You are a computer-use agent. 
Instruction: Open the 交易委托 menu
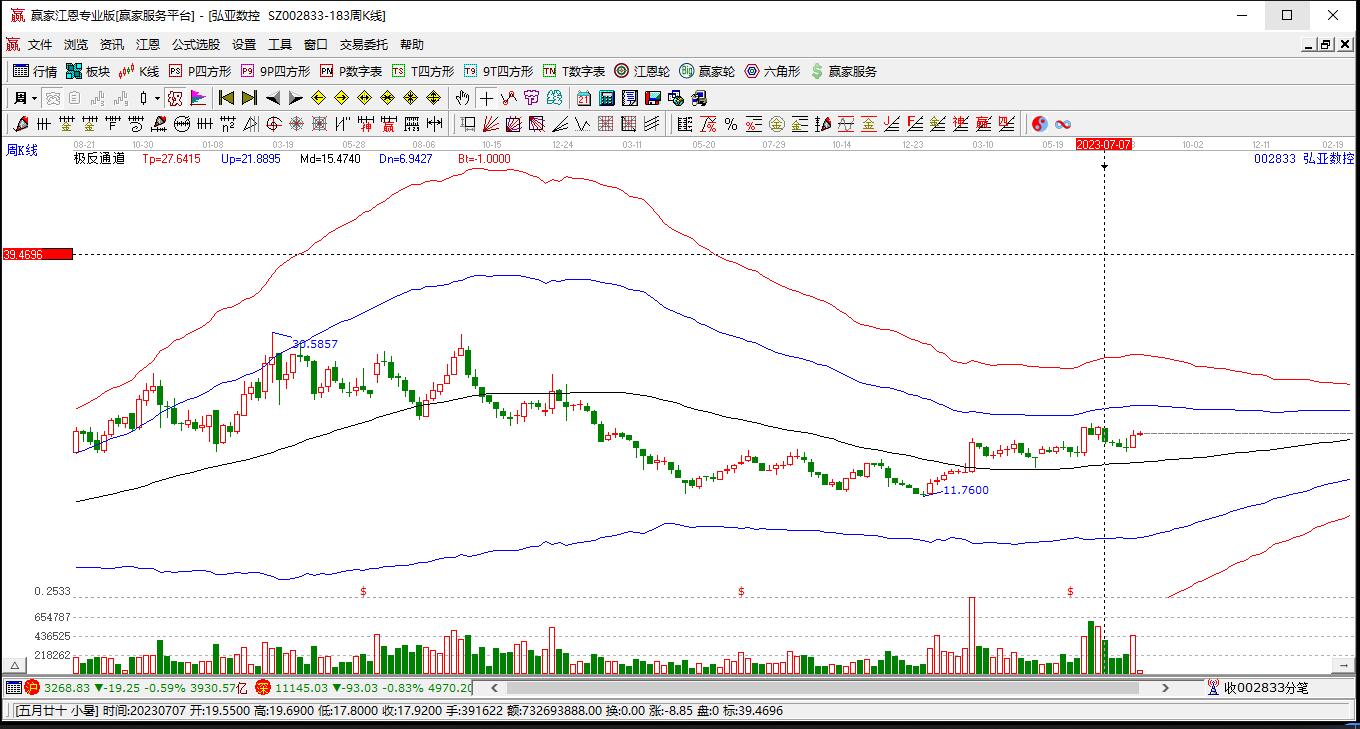point(364,45)
